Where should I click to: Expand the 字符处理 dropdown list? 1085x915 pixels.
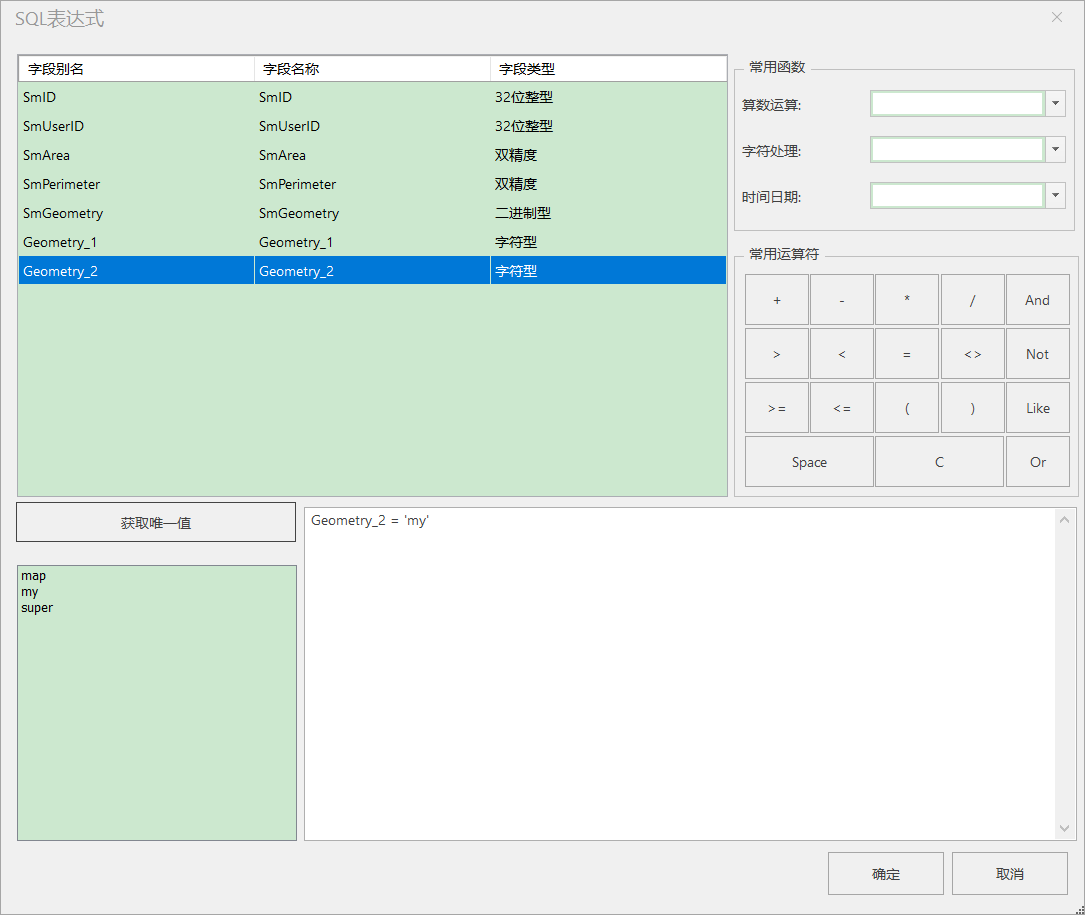[x=1055, y=150]
